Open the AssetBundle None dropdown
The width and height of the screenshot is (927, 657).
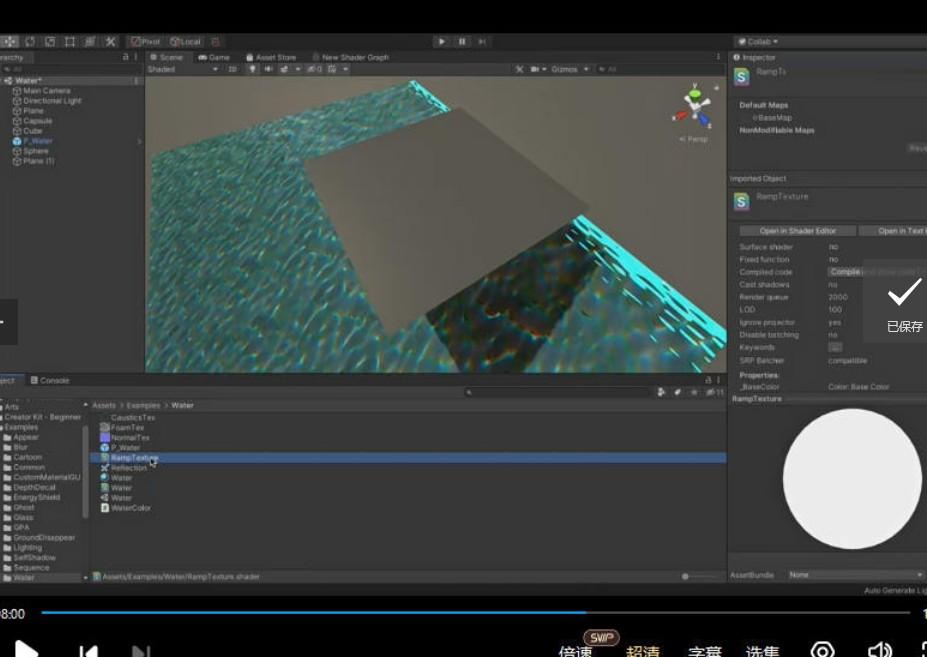(x=855, y=575)
